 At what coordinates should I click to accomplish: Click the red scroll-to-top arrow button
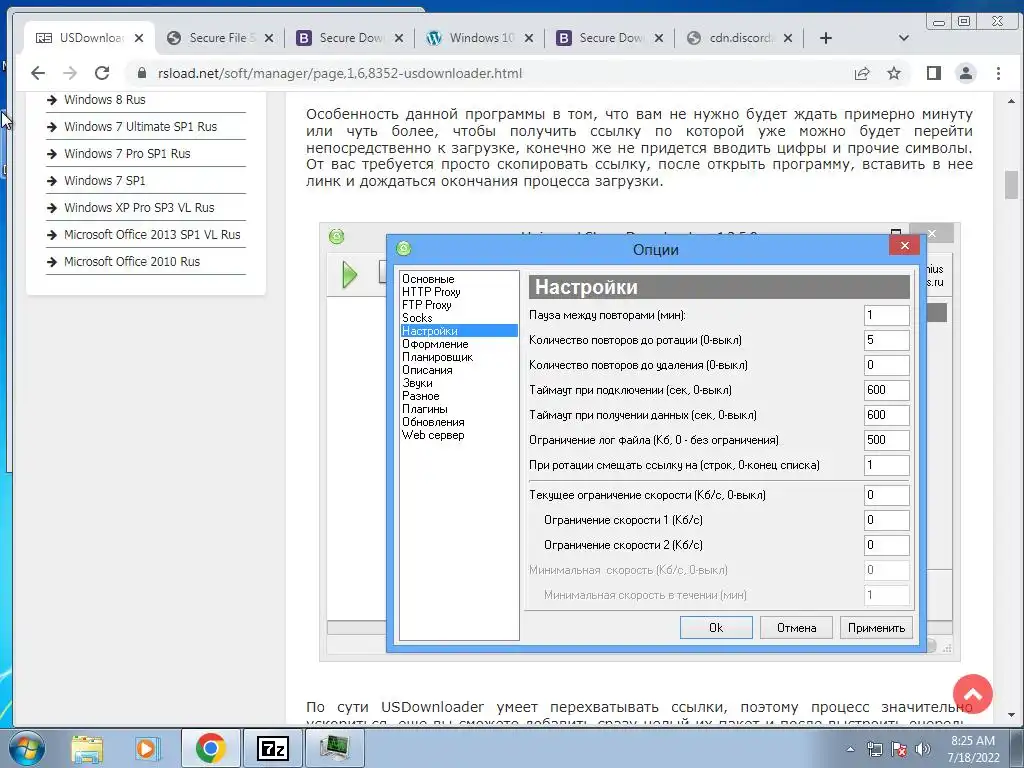(972, 694)
